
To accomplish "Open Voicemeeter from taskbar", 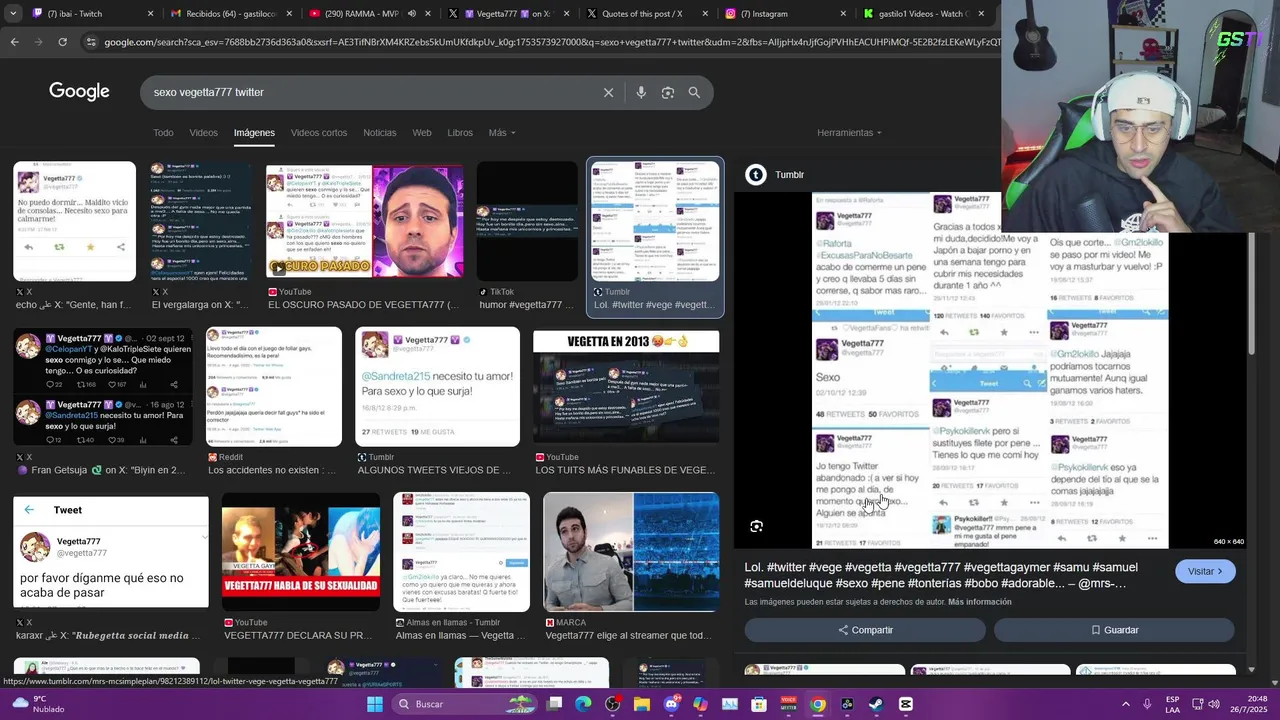I will [788, 704].
